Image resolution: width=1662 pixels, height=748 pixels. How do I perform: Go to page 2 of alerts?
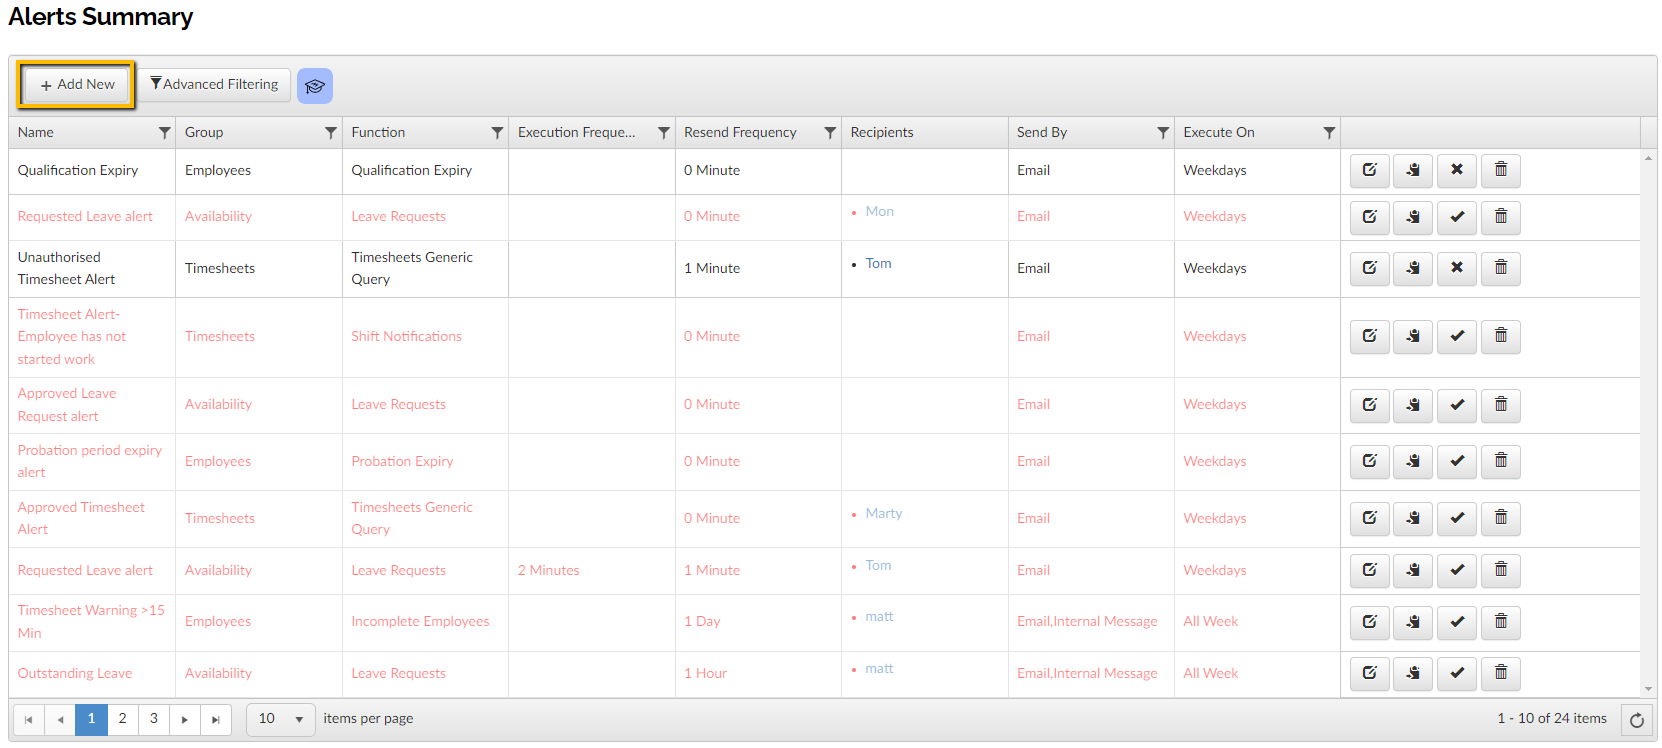[122, 719]
